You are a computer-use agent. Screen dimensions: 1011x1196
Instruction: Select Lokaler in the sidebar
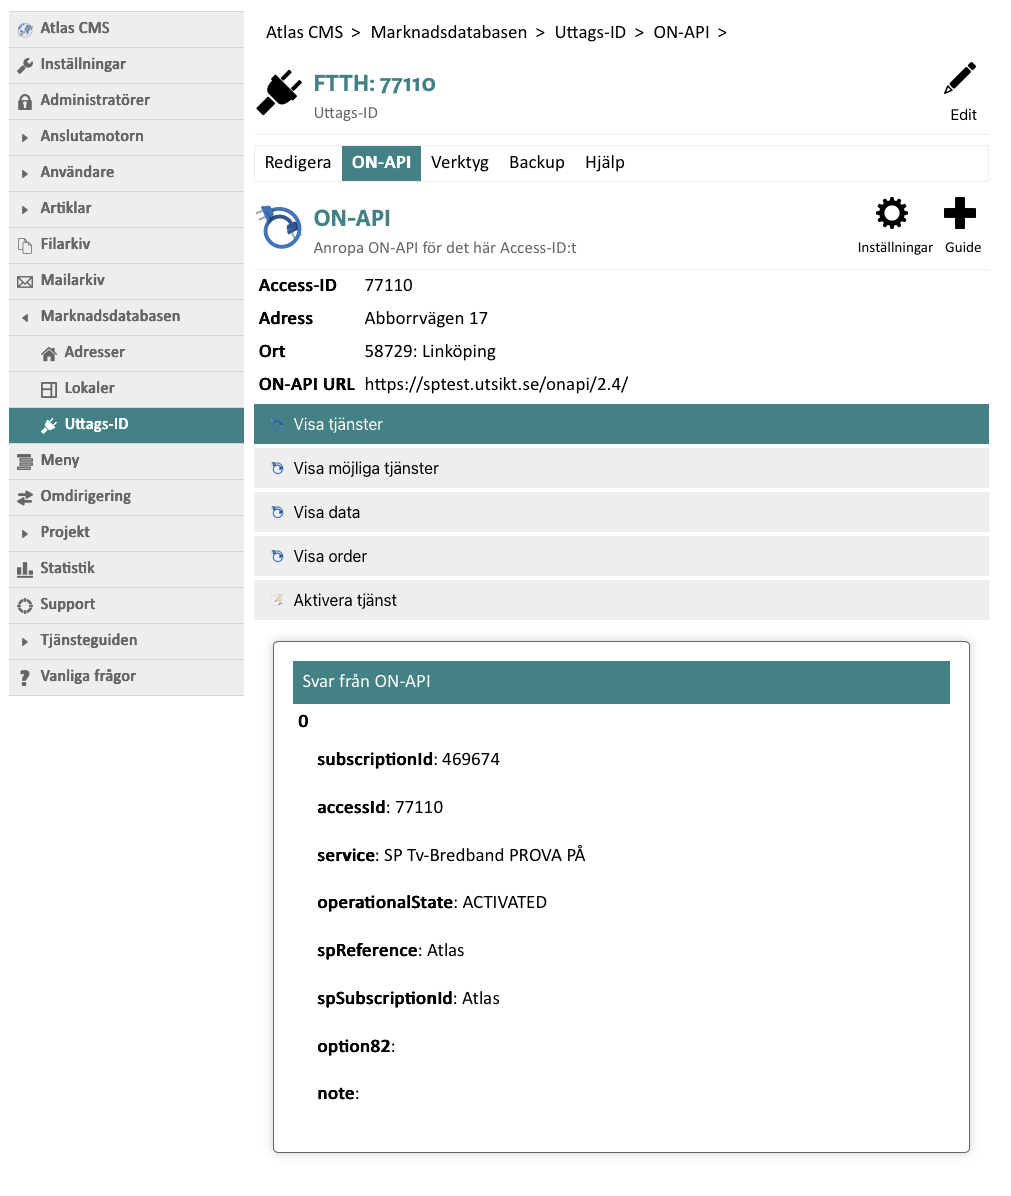[89, 388]
